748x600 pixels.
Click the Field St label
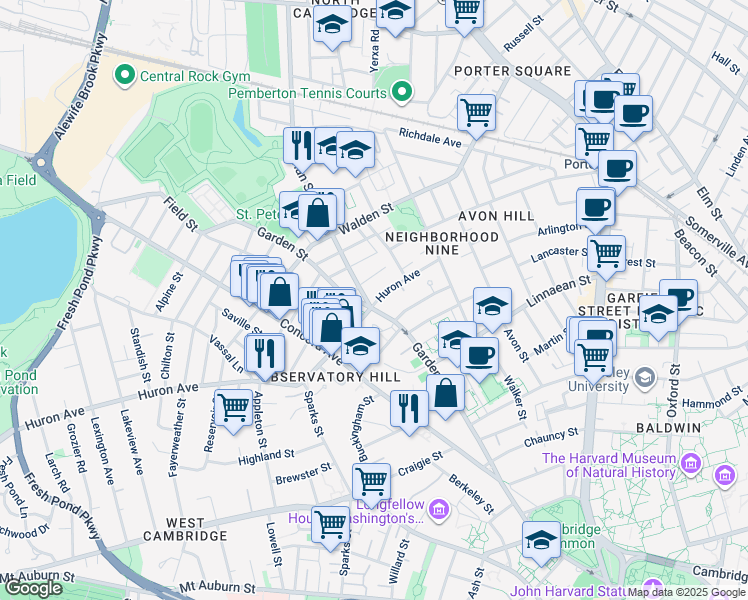tap(181, 215)
